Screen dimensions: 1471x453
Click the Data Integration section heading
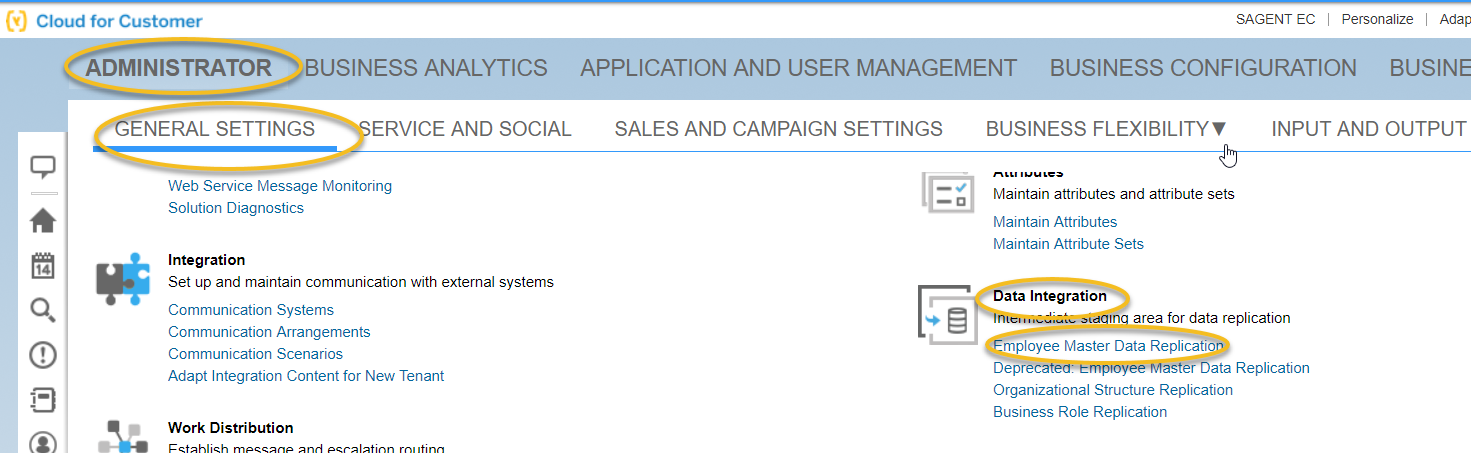click(1050, 296)
